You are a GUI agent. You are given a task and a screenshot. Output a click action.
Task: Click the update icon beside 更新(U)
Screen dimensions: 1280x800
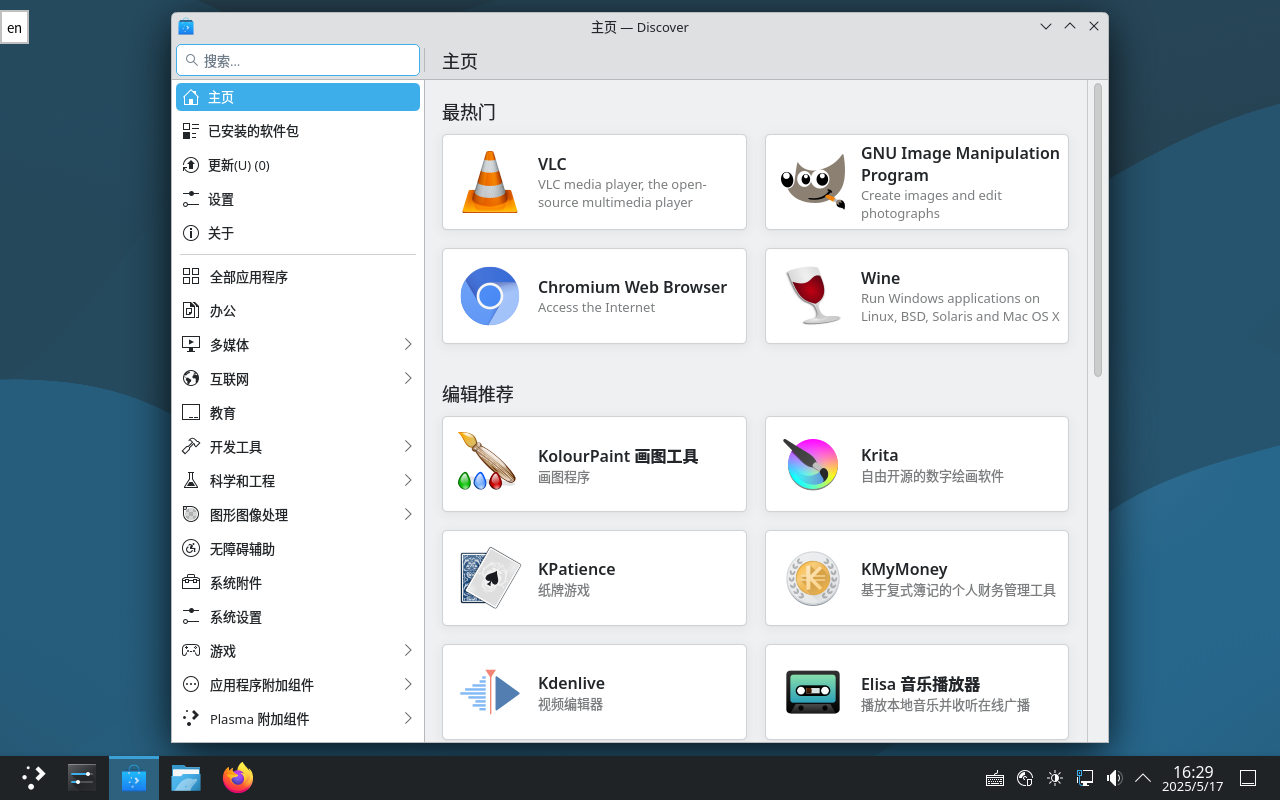click(x=191, y=165)
